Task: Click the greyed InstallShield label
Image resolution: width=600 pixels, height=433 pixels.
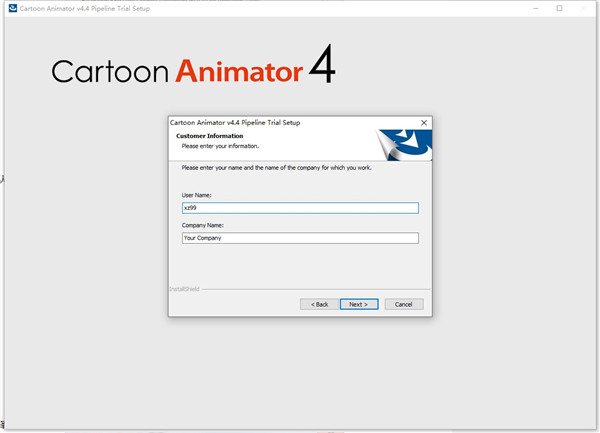Action: pos(185,289)
